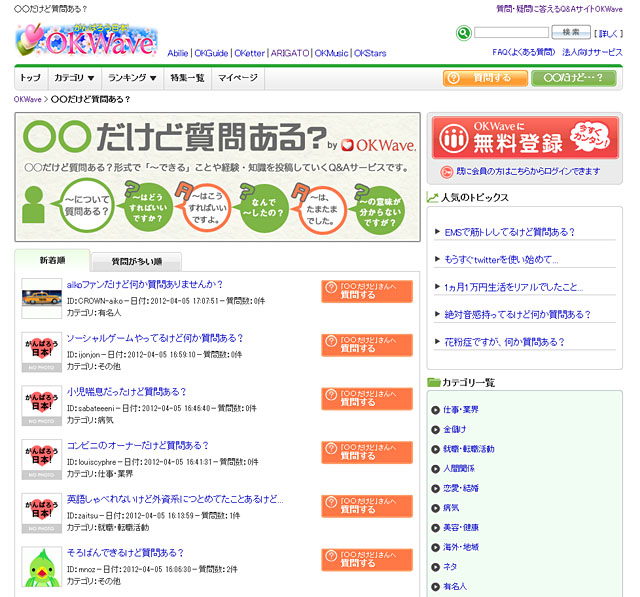Open the ソーシャルゲームやってるけど question title
640x597 pixels.
155,338
